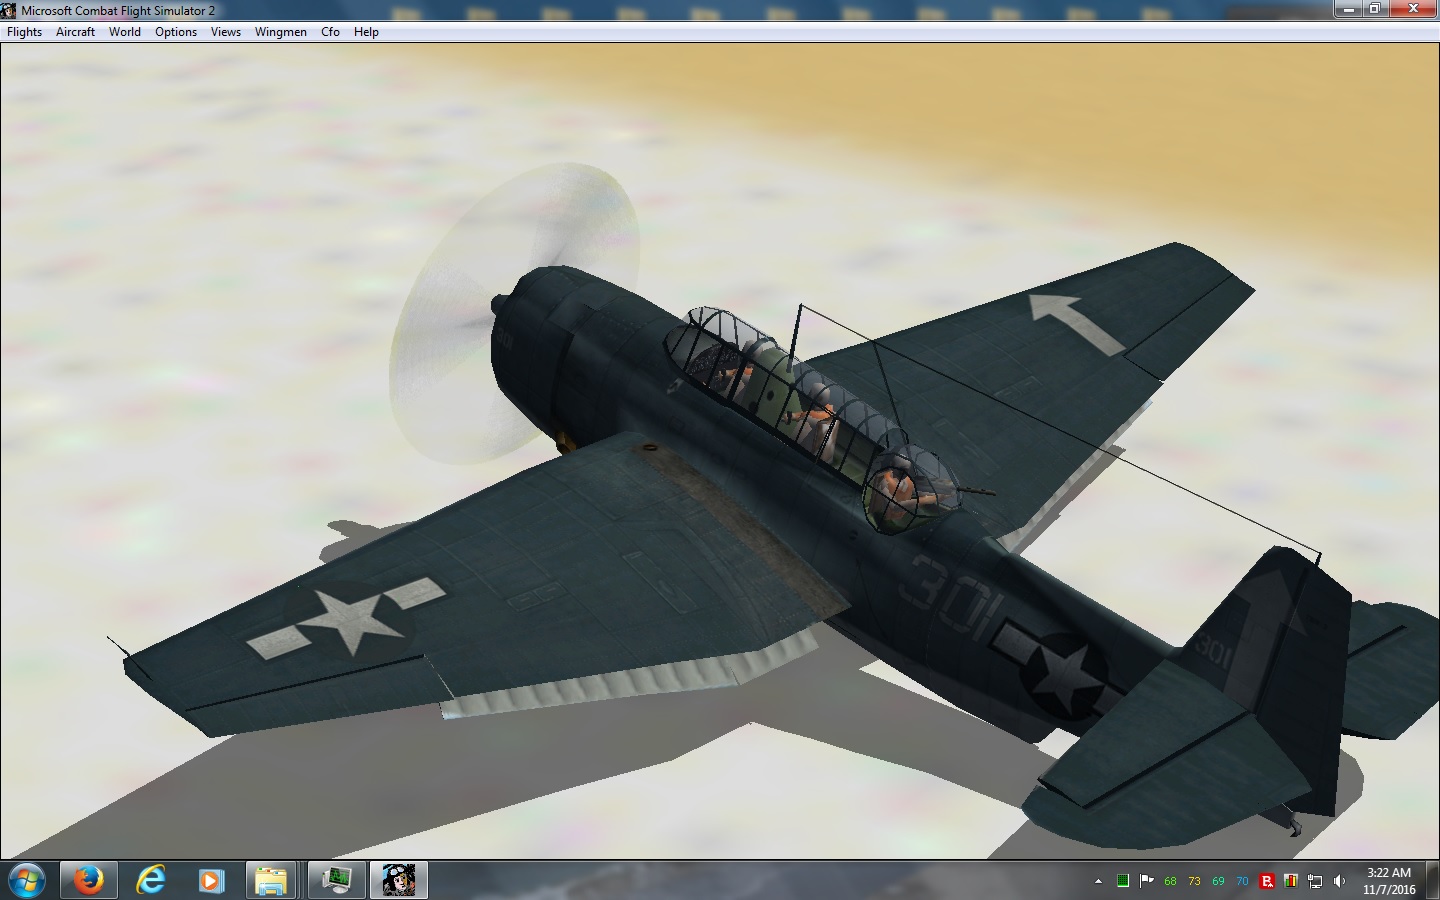Open the World menu

[x=125, y=32]
